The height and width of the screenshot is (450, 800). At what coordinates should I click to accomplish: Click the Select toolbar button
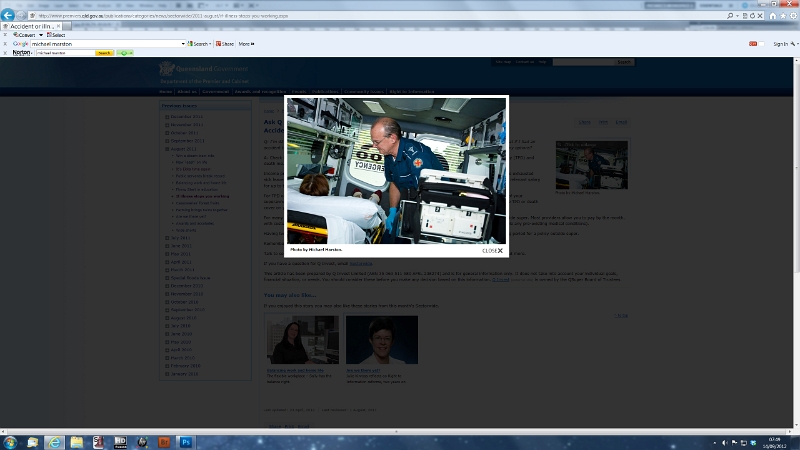(x=56, y=35)
